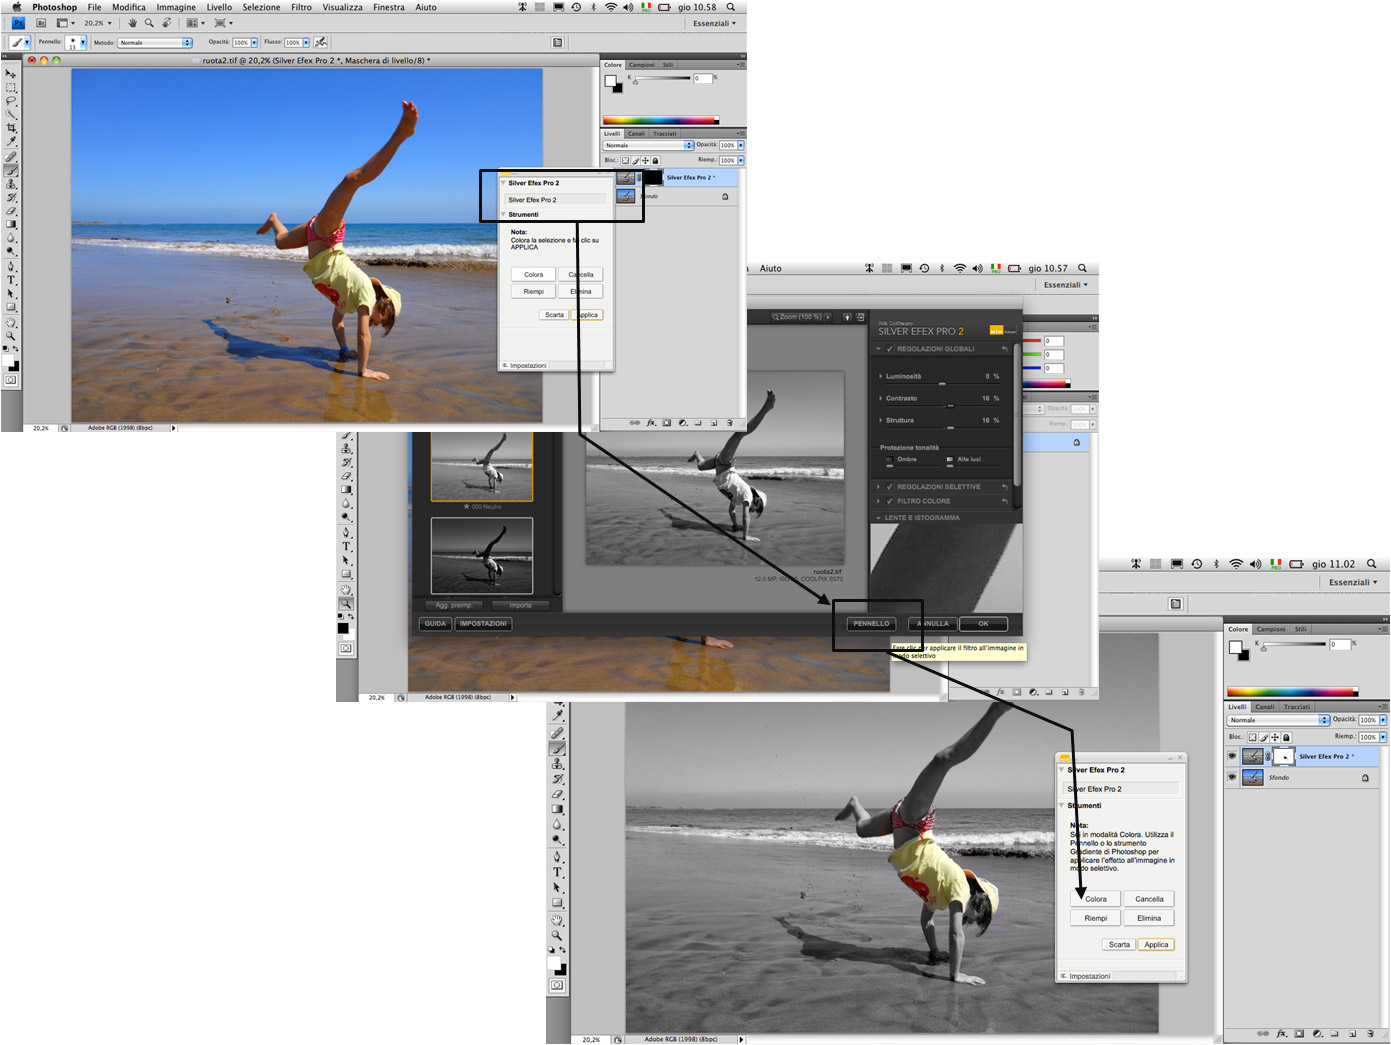Click the trash icon in 11.02 Livelli panel
Screen dimensions: 1391x1045
[1369, 1033]
